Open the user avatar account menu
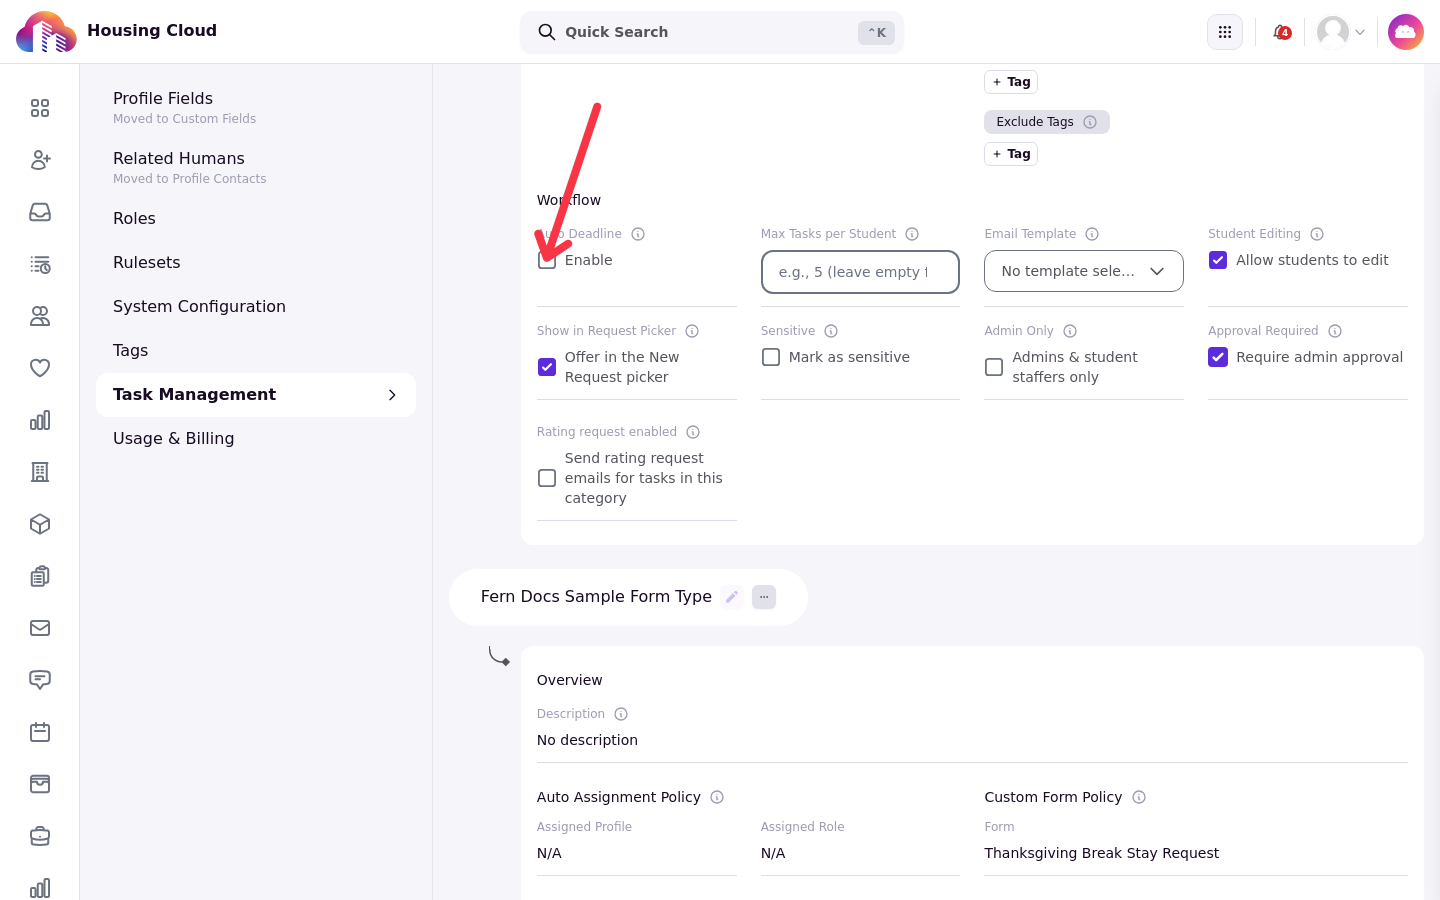1440x900 pixels. [1341, 32]
